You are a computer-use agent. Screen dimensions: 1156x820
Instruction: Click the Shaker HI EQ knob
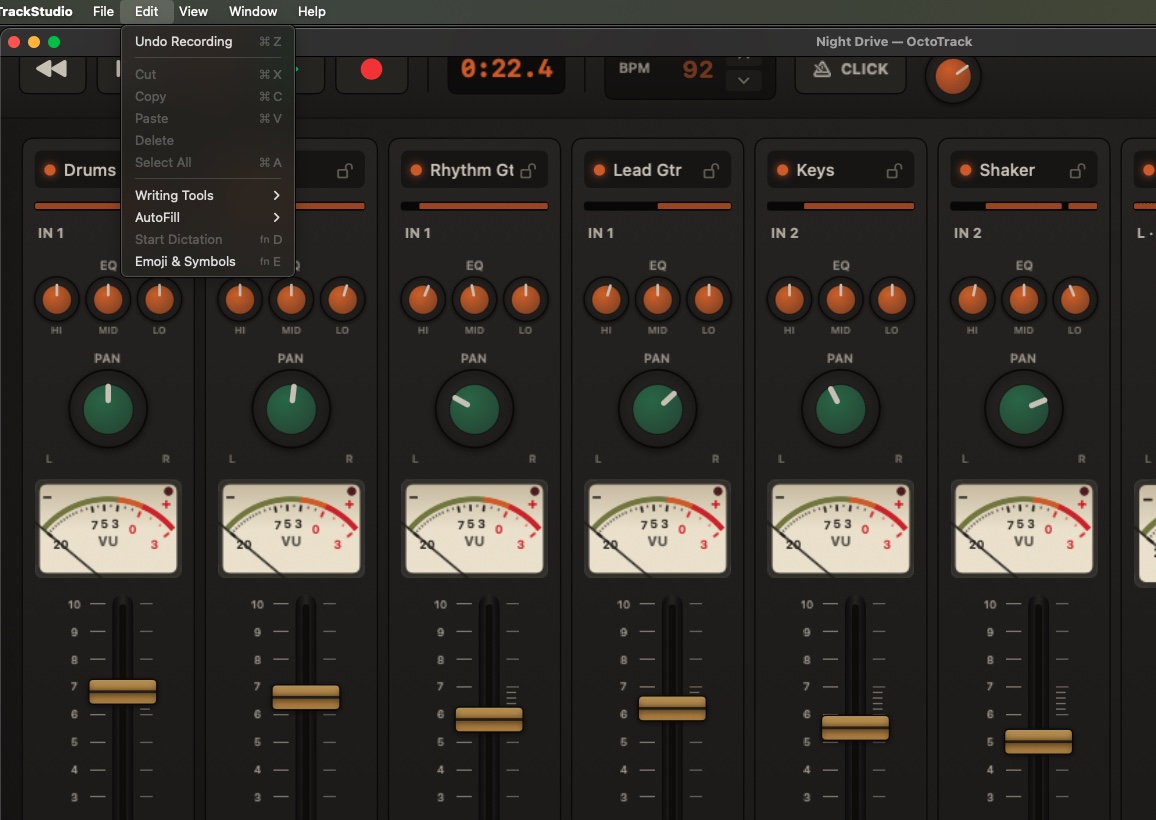pyautogui.click(x=972, y=299)
